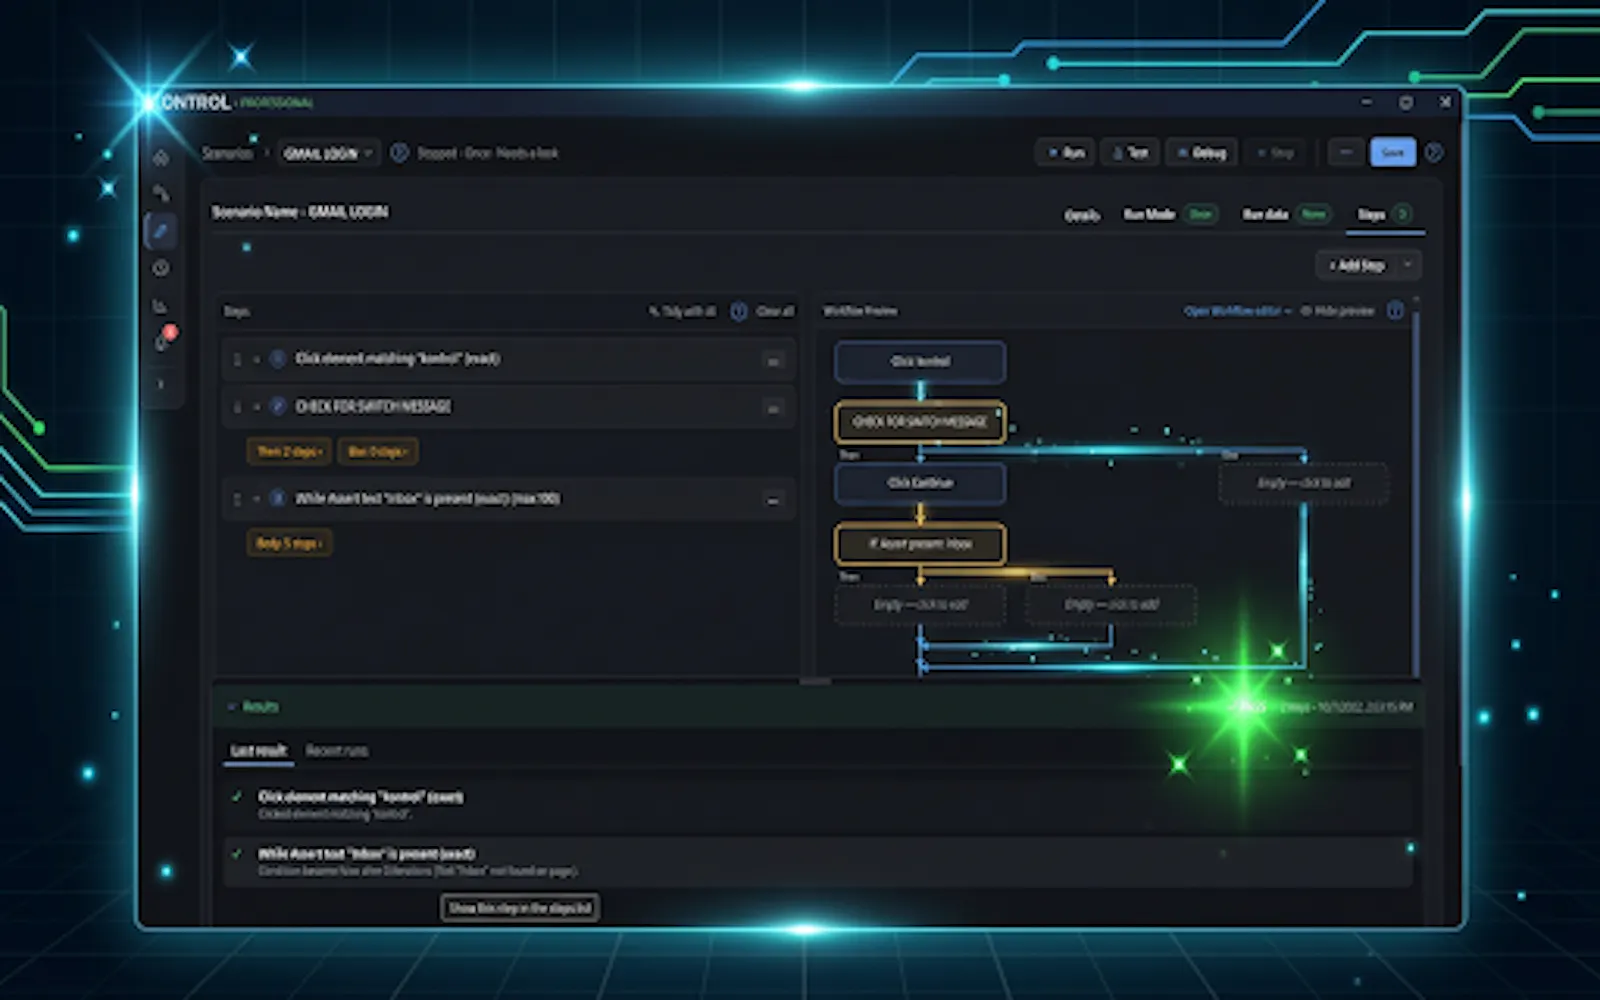This screenshot has width=1600, height=1000.
Task: Expand the Body 5 steps chip
Action: tap(289, 543)
